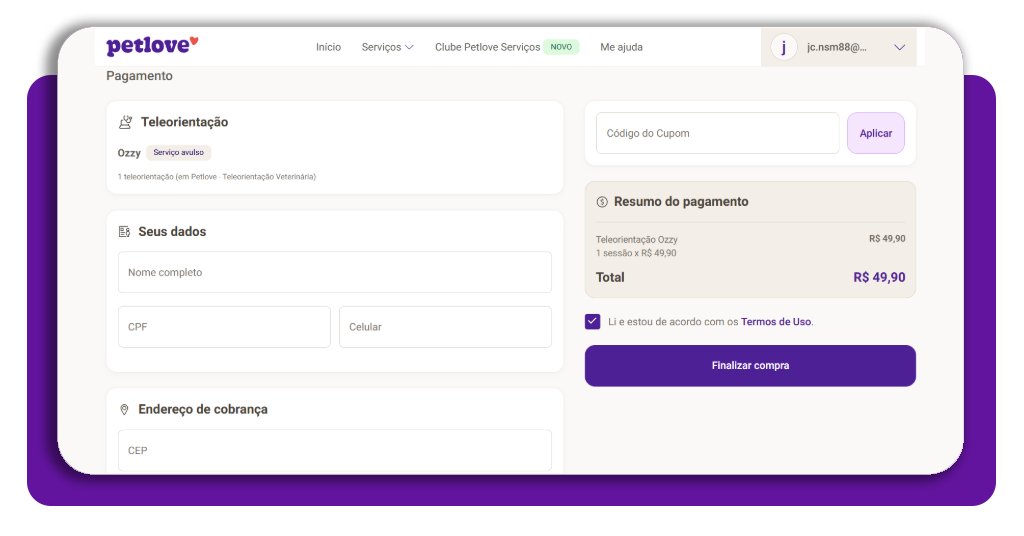The width and height of the screenshot is (1024, 536).
Task: Click the account email jc.nsm88@... text
Action: (x=837, y=47)
